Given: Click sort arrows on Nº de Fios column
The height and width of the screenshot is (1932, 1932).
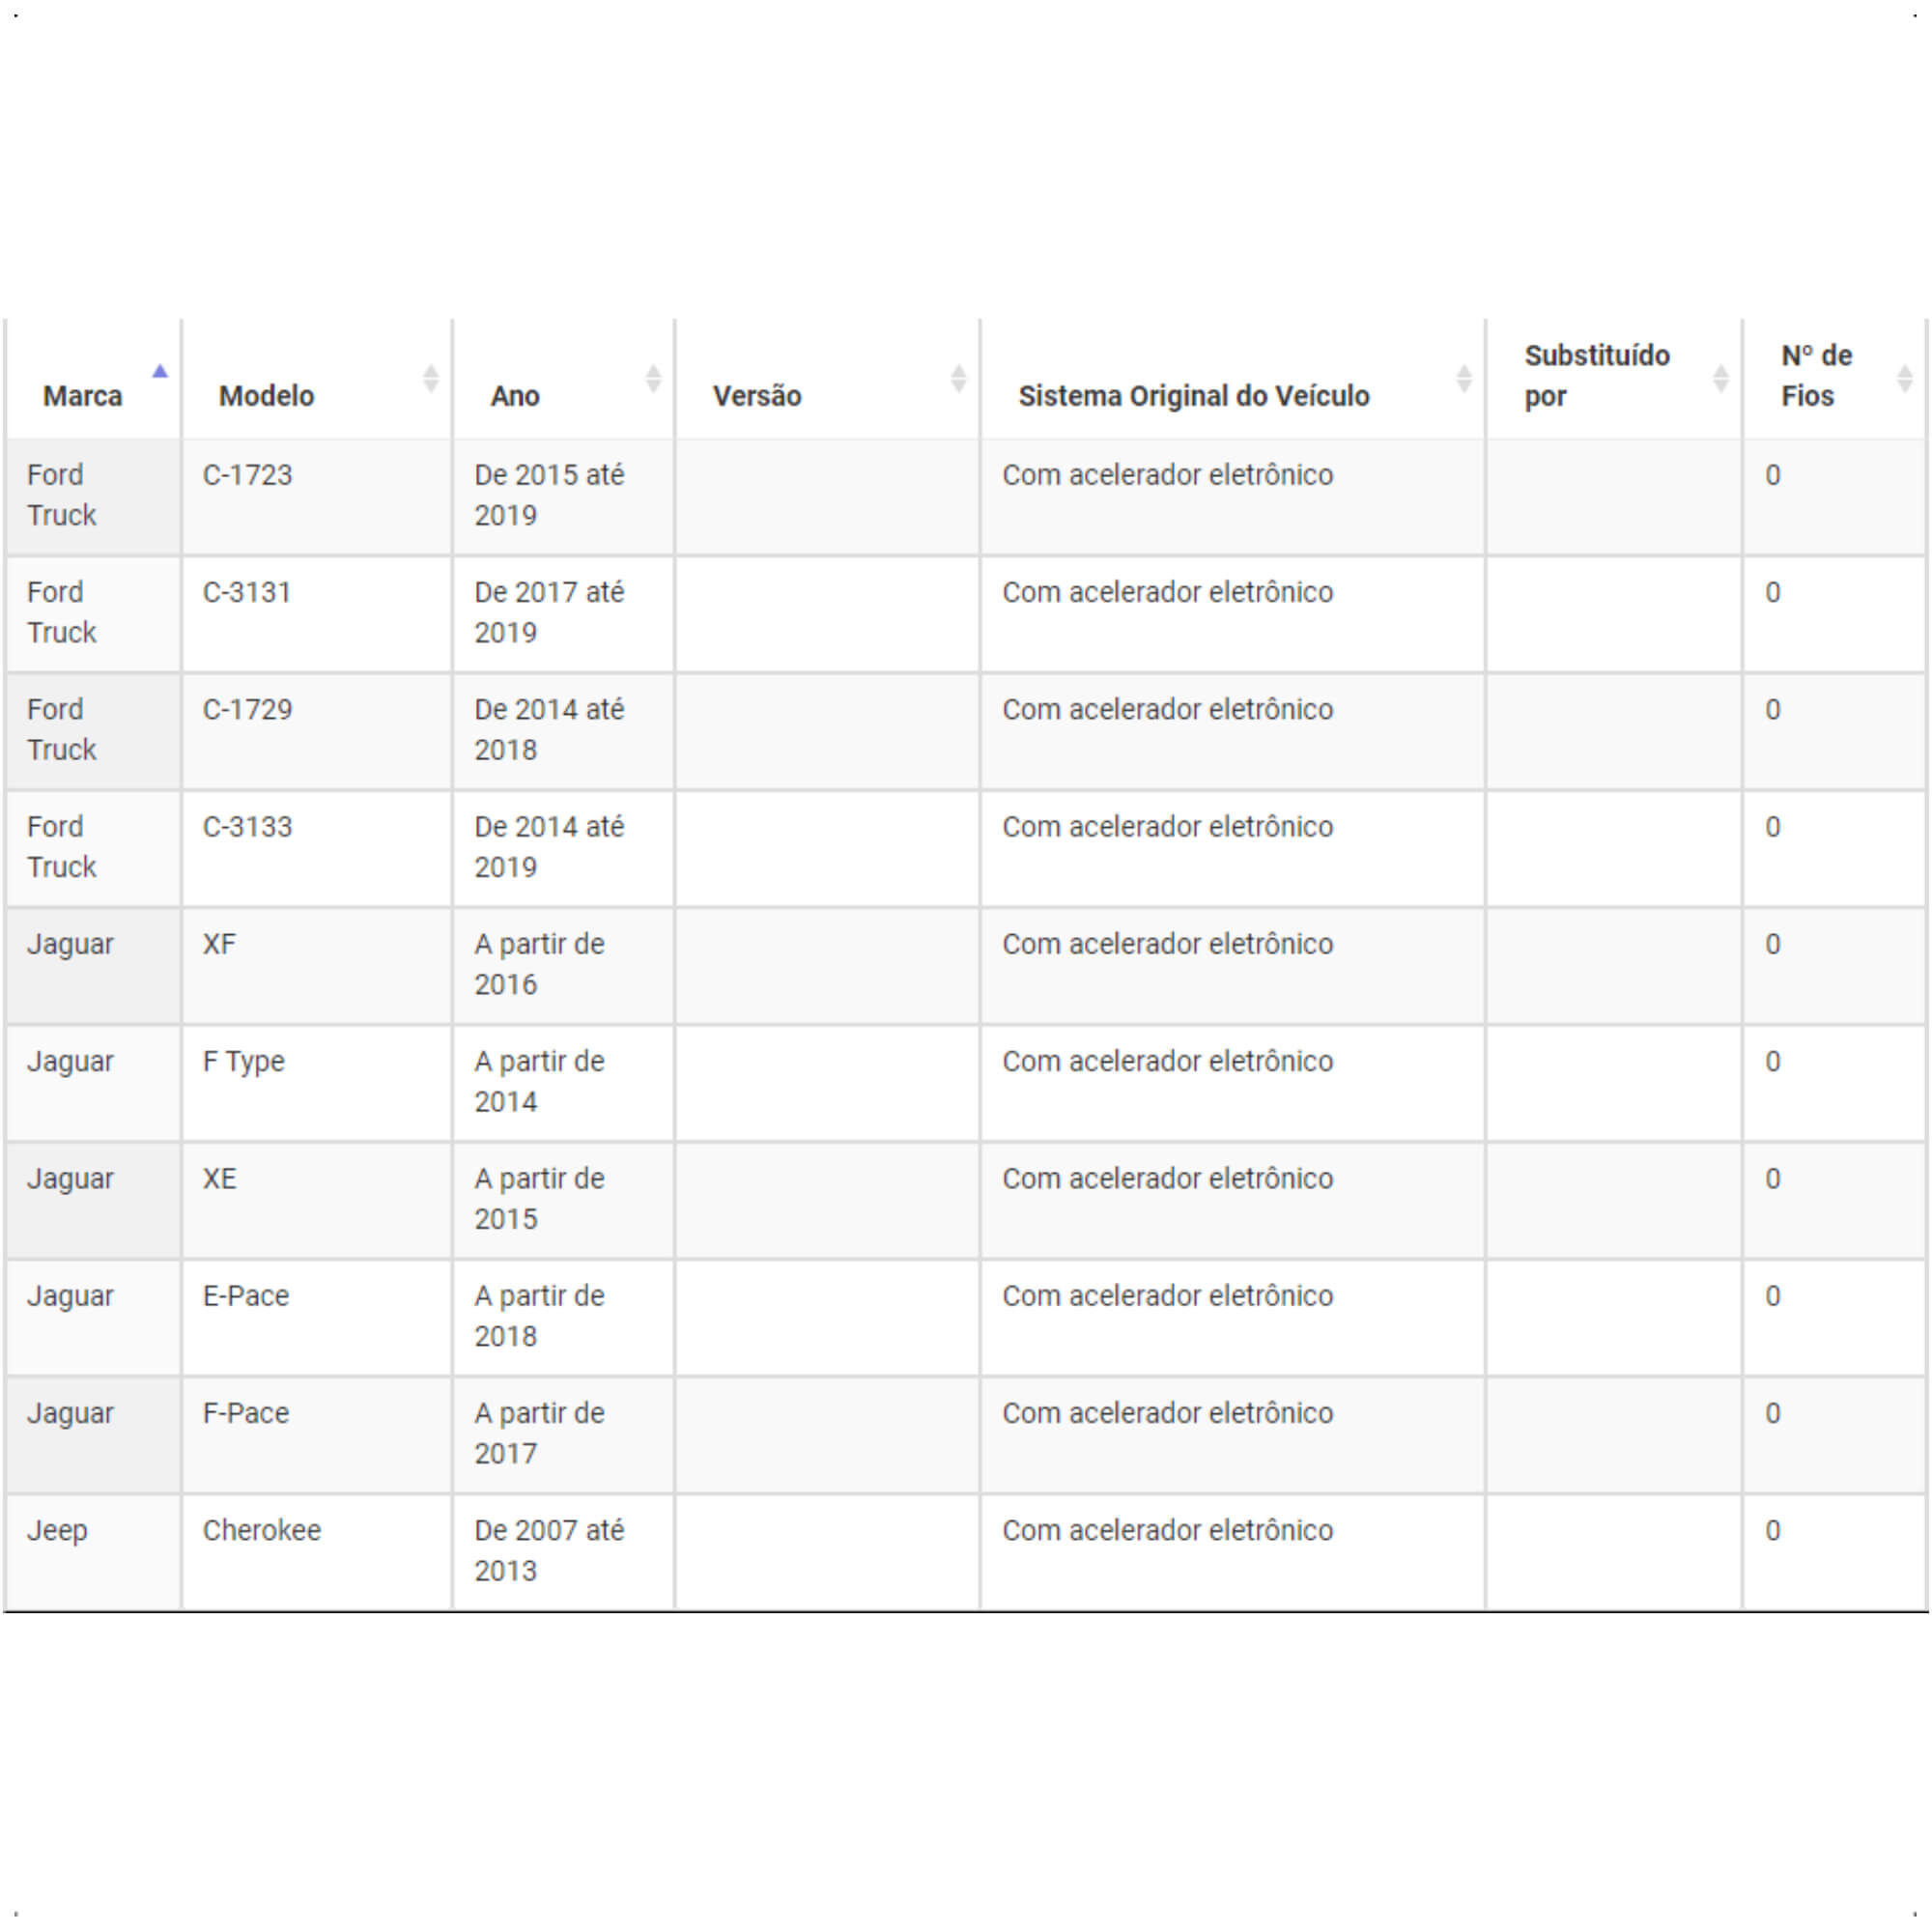Looking at the screenshot, I should [1905, 379].
